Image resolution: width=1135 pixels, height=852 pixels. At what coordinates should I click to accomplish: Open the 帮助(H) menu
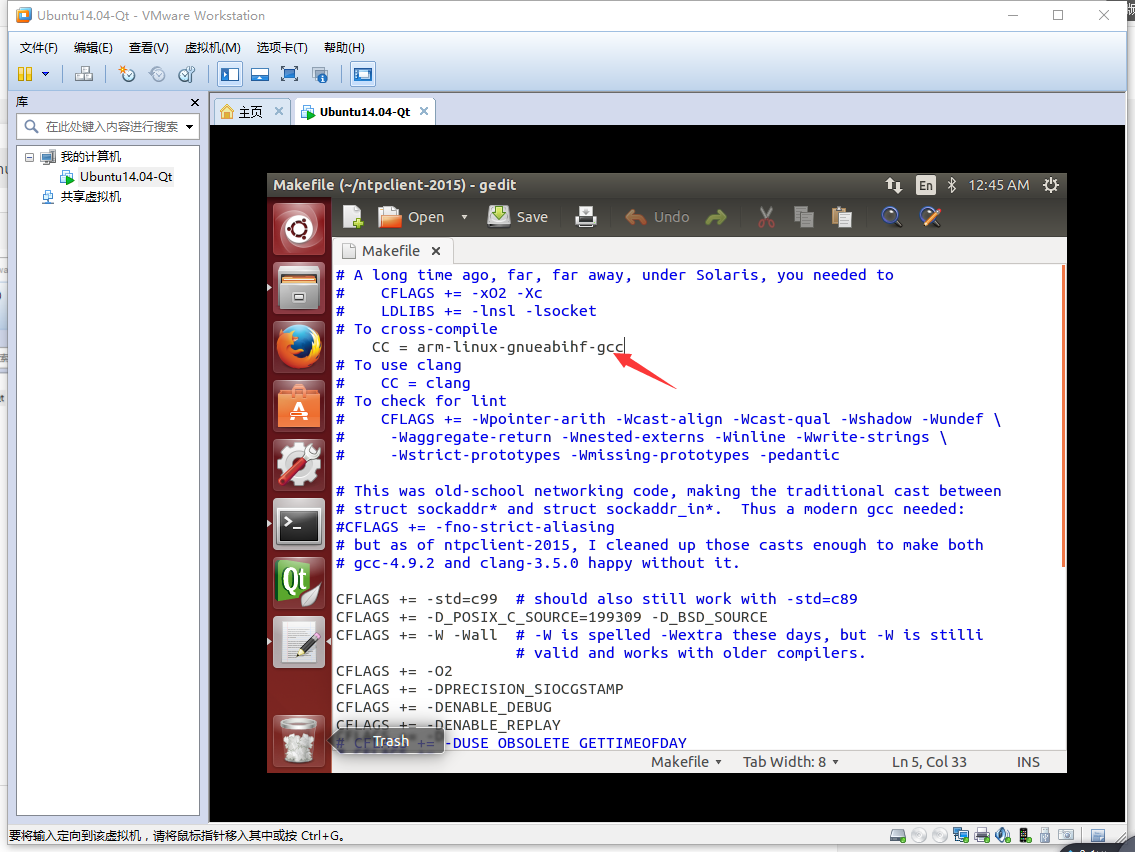pyautogui.click(x=344, y=48)
